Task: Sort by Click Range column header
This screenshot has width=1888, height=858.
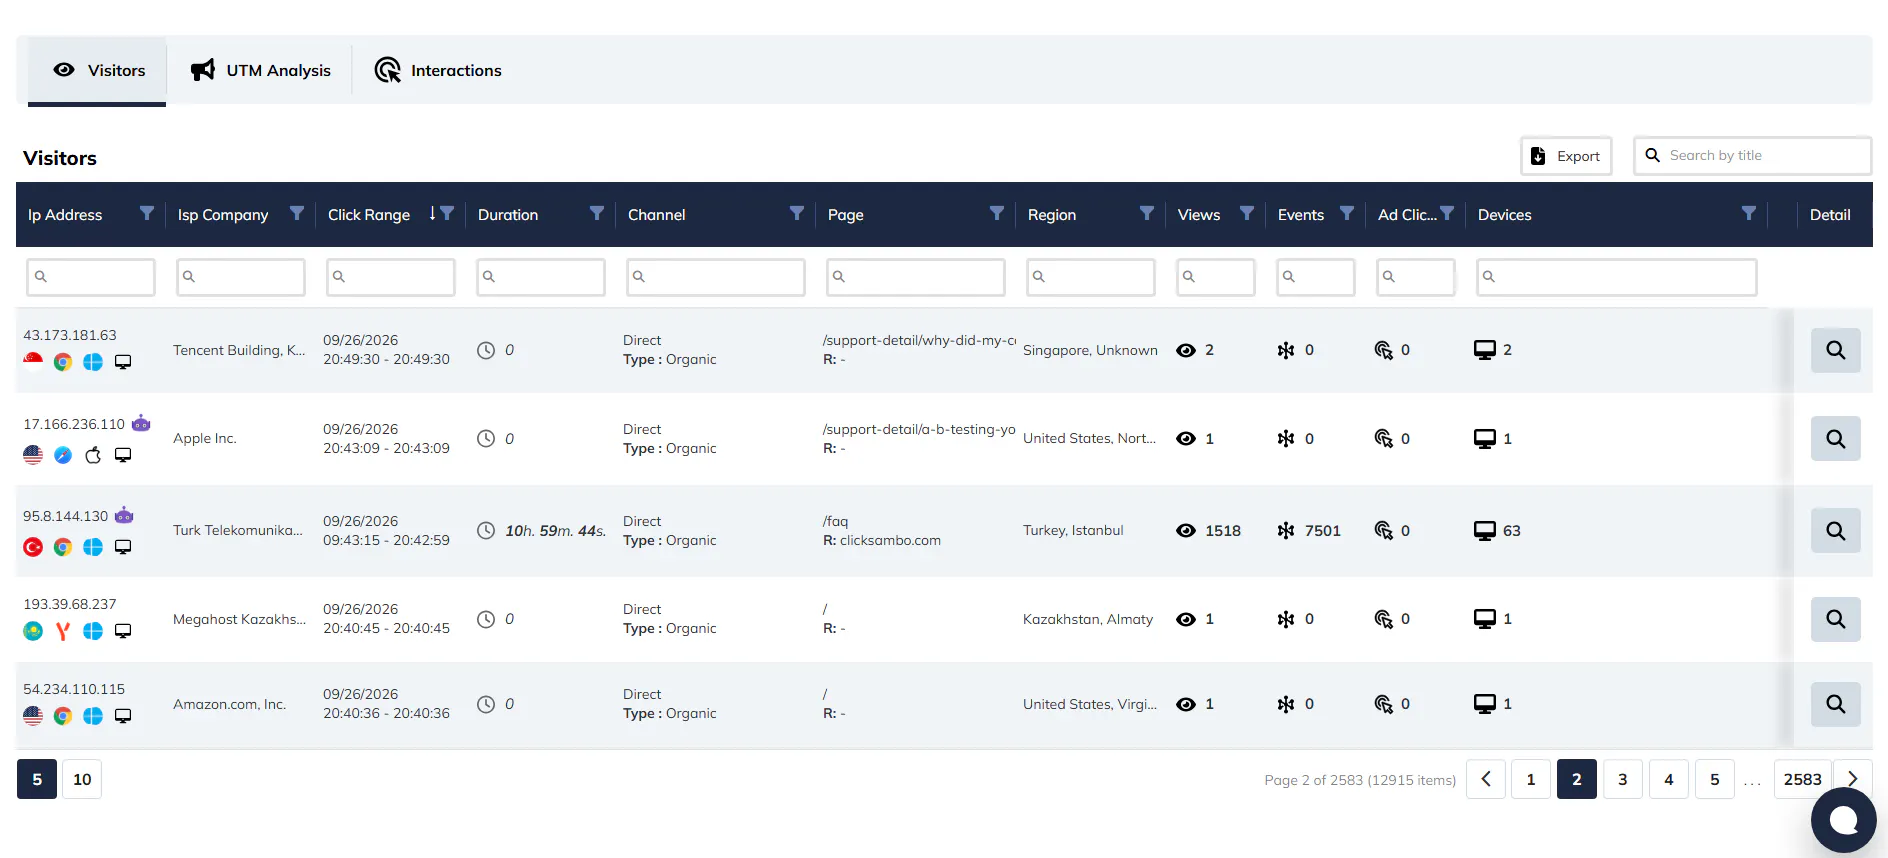Action: click(x=369, y=215)
